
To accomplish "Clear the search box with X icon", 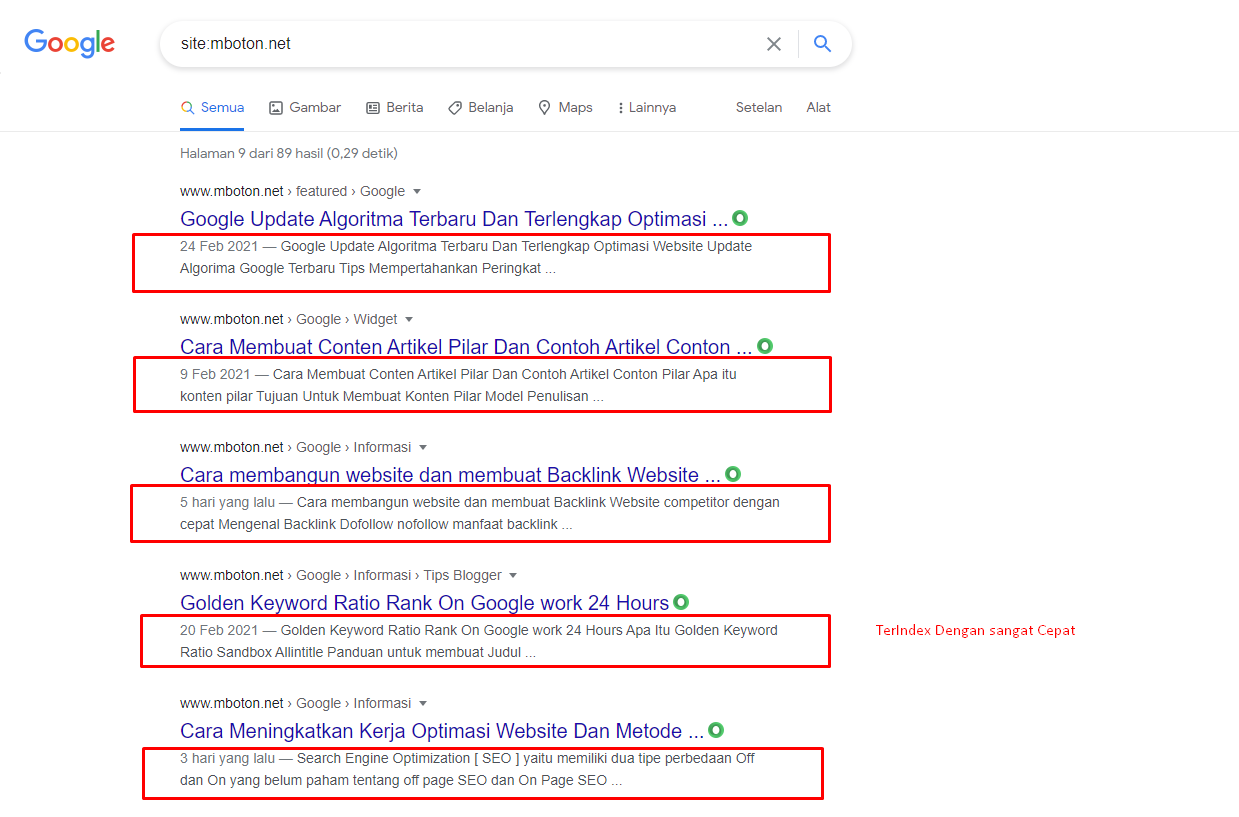I will (774, 44).
